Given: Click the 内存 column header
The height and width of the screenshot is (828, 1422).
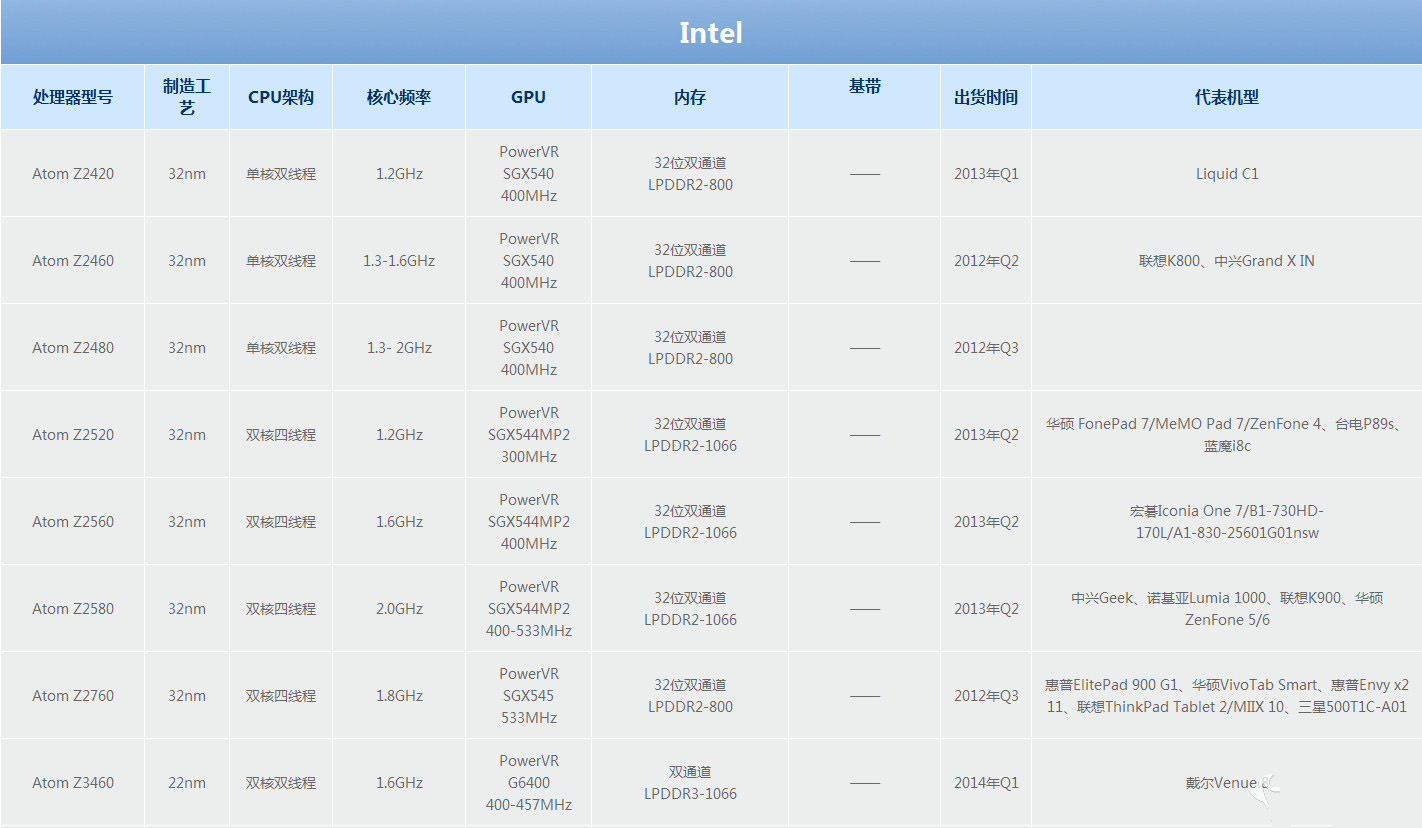Looking at the screenshot, I should 690,97.
